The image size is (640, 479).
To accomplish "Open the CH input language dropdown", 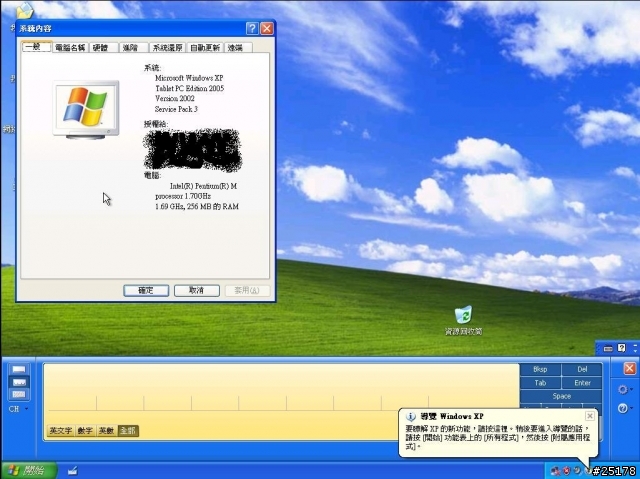I will (19, 409).
